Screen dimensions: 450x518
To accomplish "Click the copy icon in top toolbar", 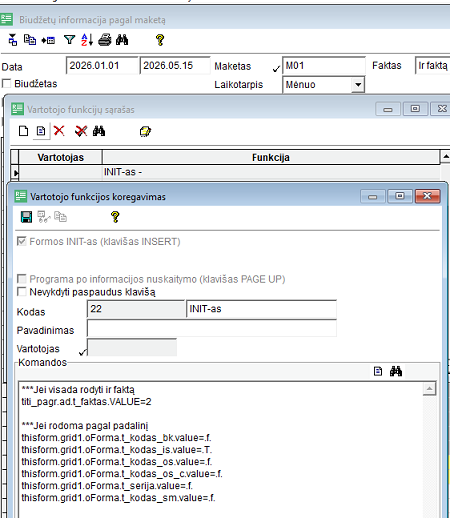I will [30, 40].
